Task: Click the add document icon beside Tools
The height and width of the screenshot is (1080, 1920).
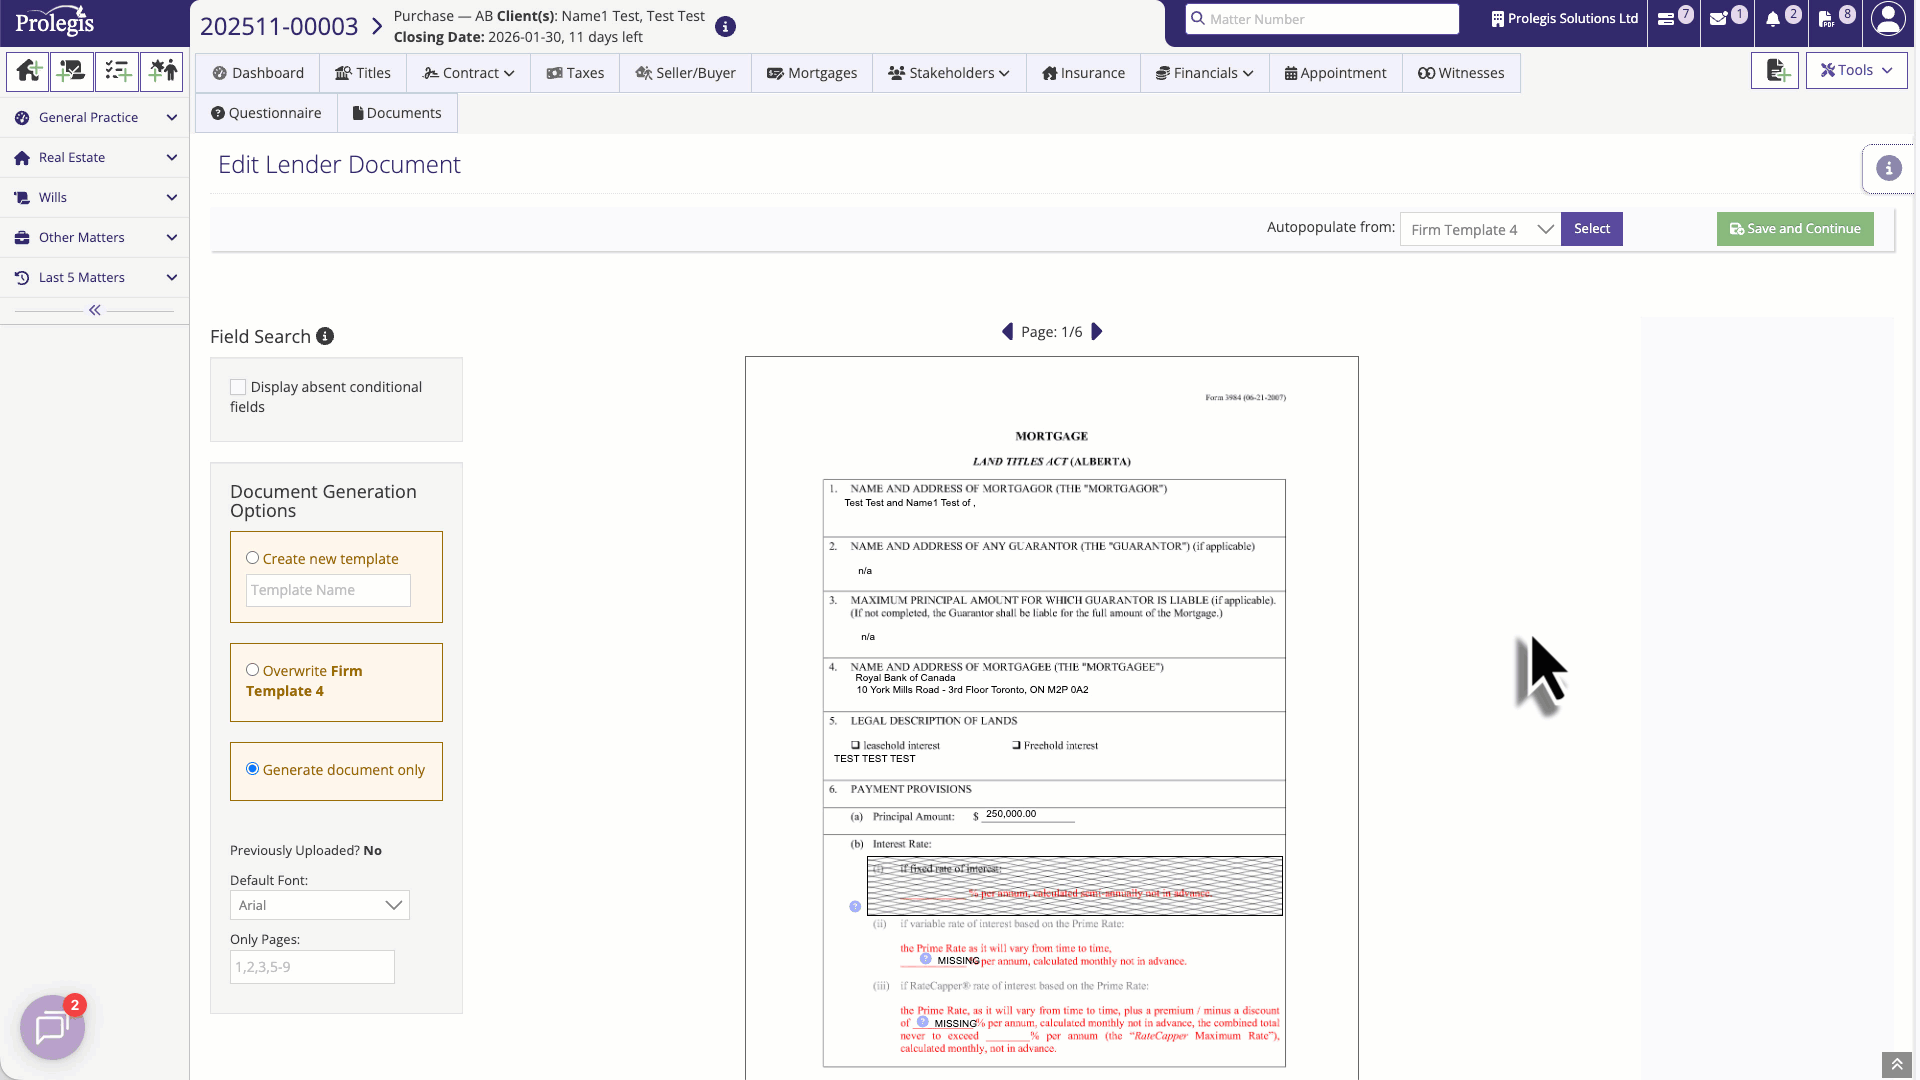Action: coord(1775,71)
